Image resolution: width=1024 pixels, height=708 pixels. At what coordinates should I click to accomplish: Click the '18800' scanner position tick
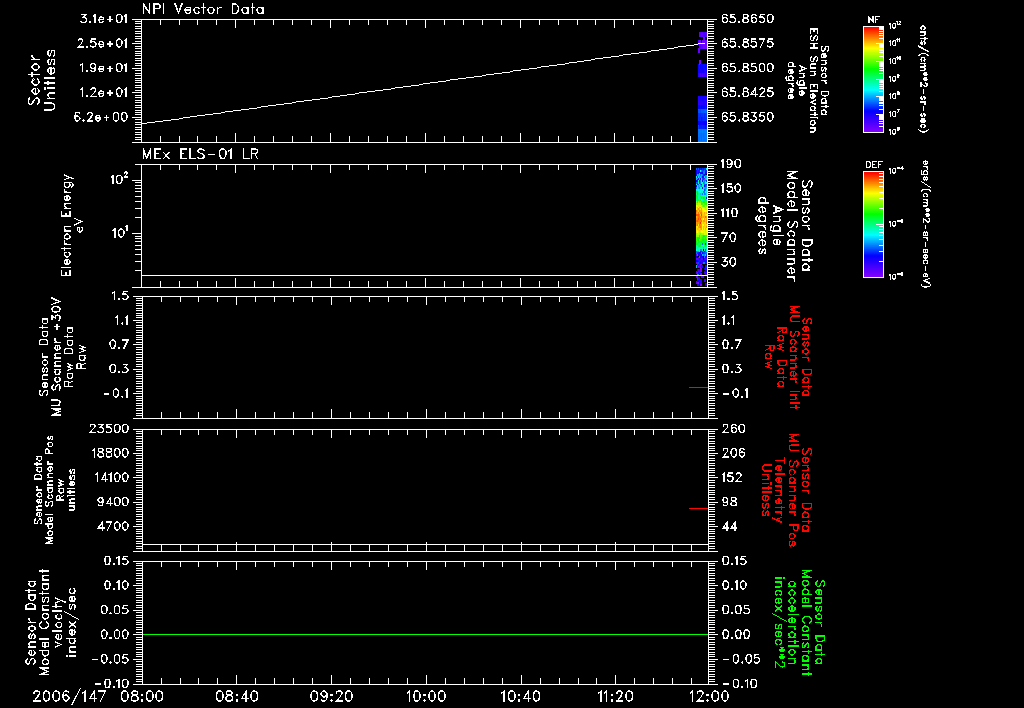coord(108,453)
